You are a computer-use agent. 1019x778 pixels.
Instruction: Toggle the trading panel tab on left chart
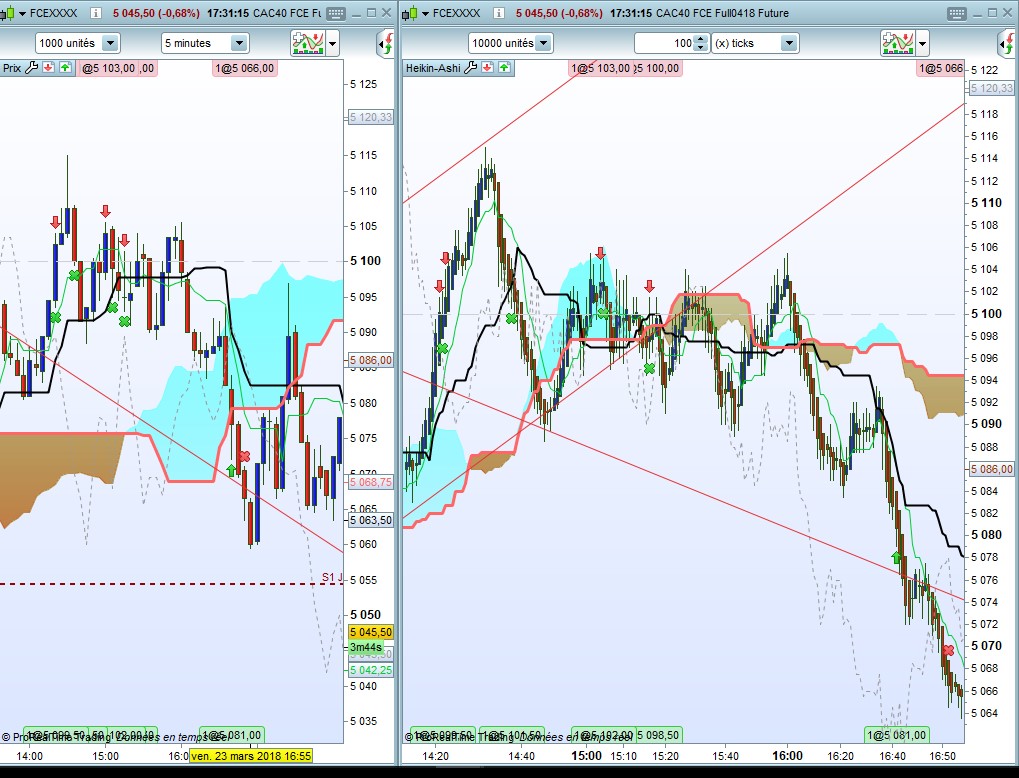pos(386,44)
